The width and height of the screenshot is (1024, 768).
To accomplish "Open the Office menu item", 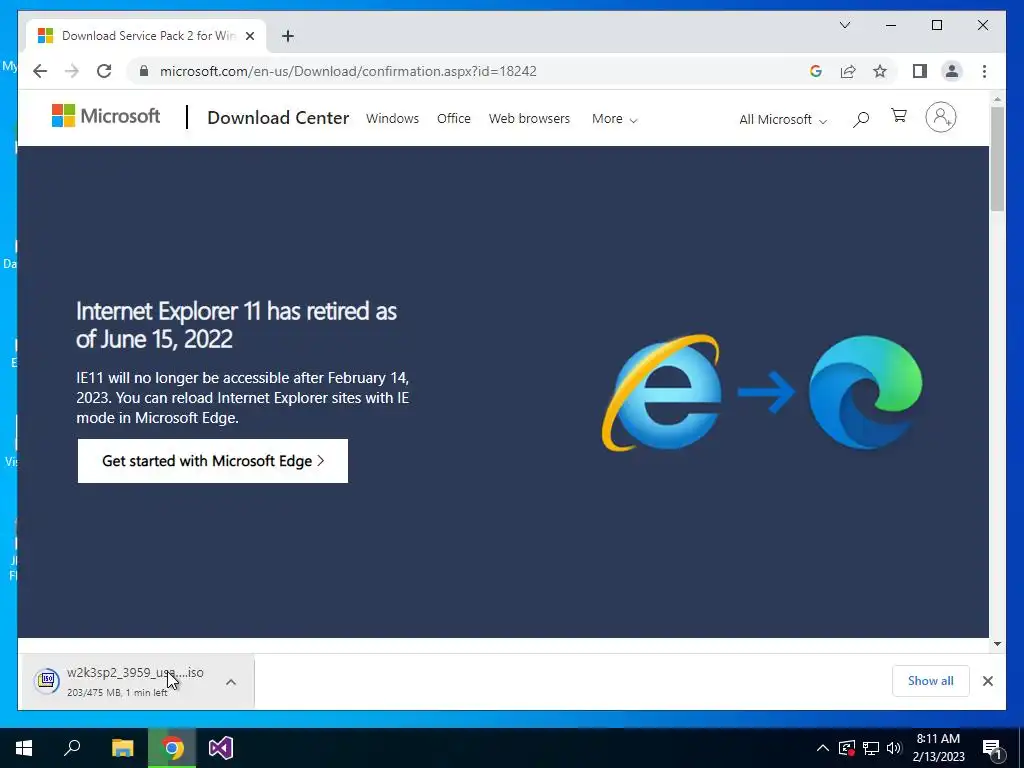I will (454, 119).
